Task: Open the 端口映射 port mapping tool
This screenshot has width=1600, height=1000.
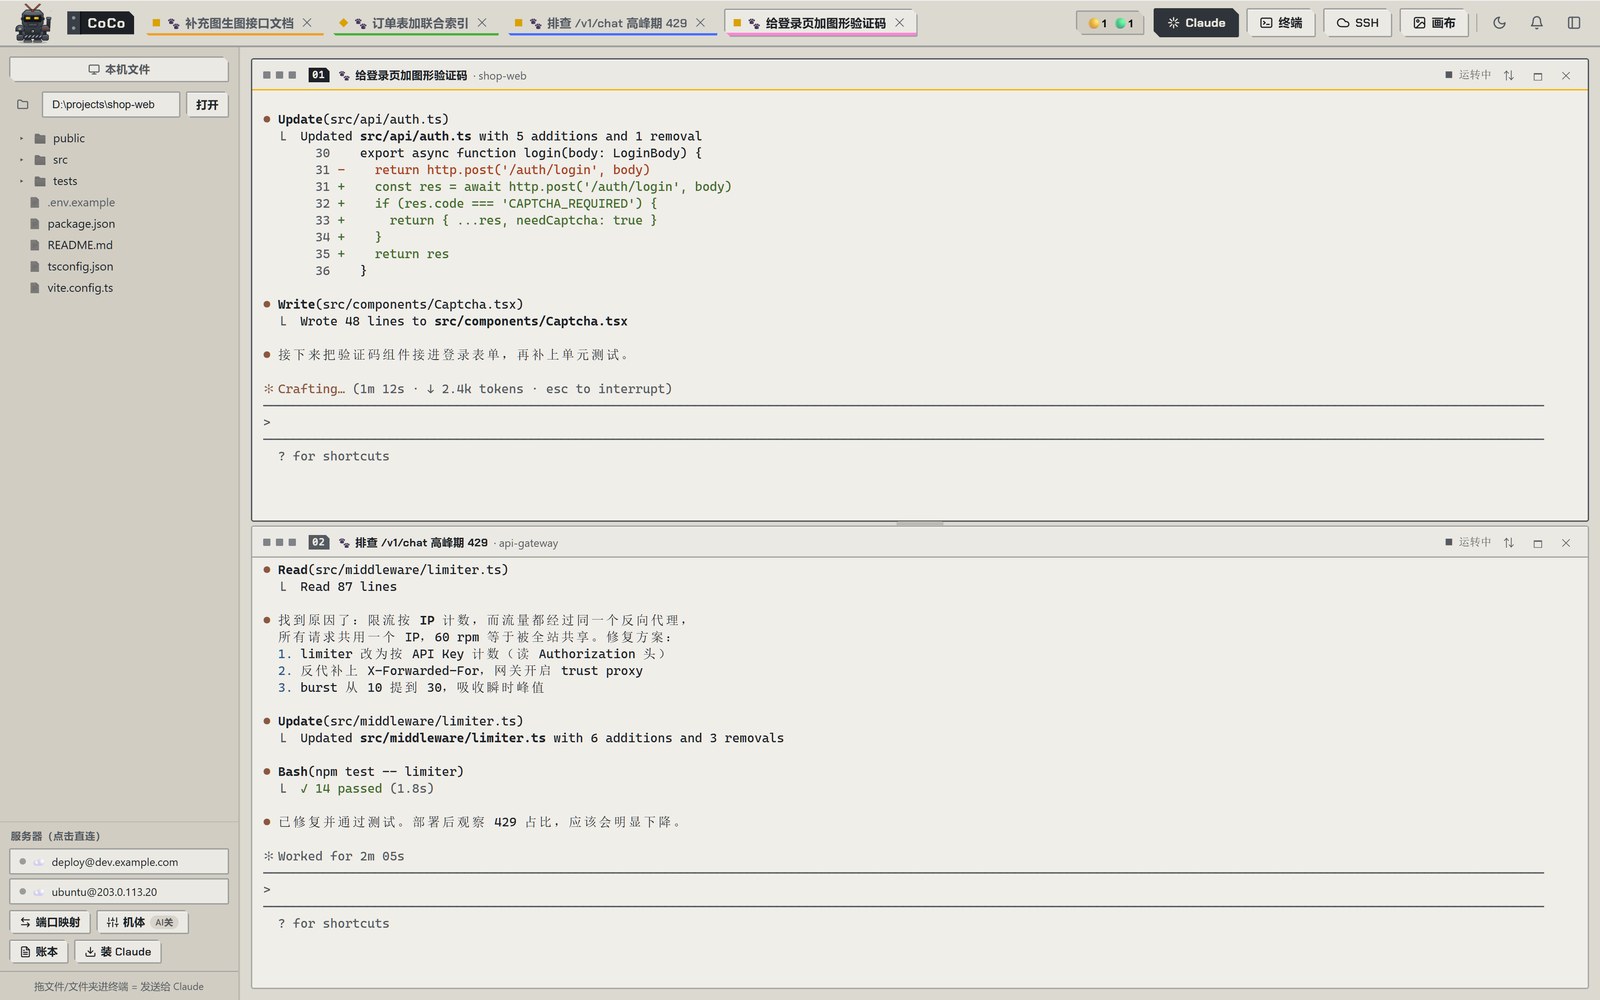Action: (x=50, y=922)
